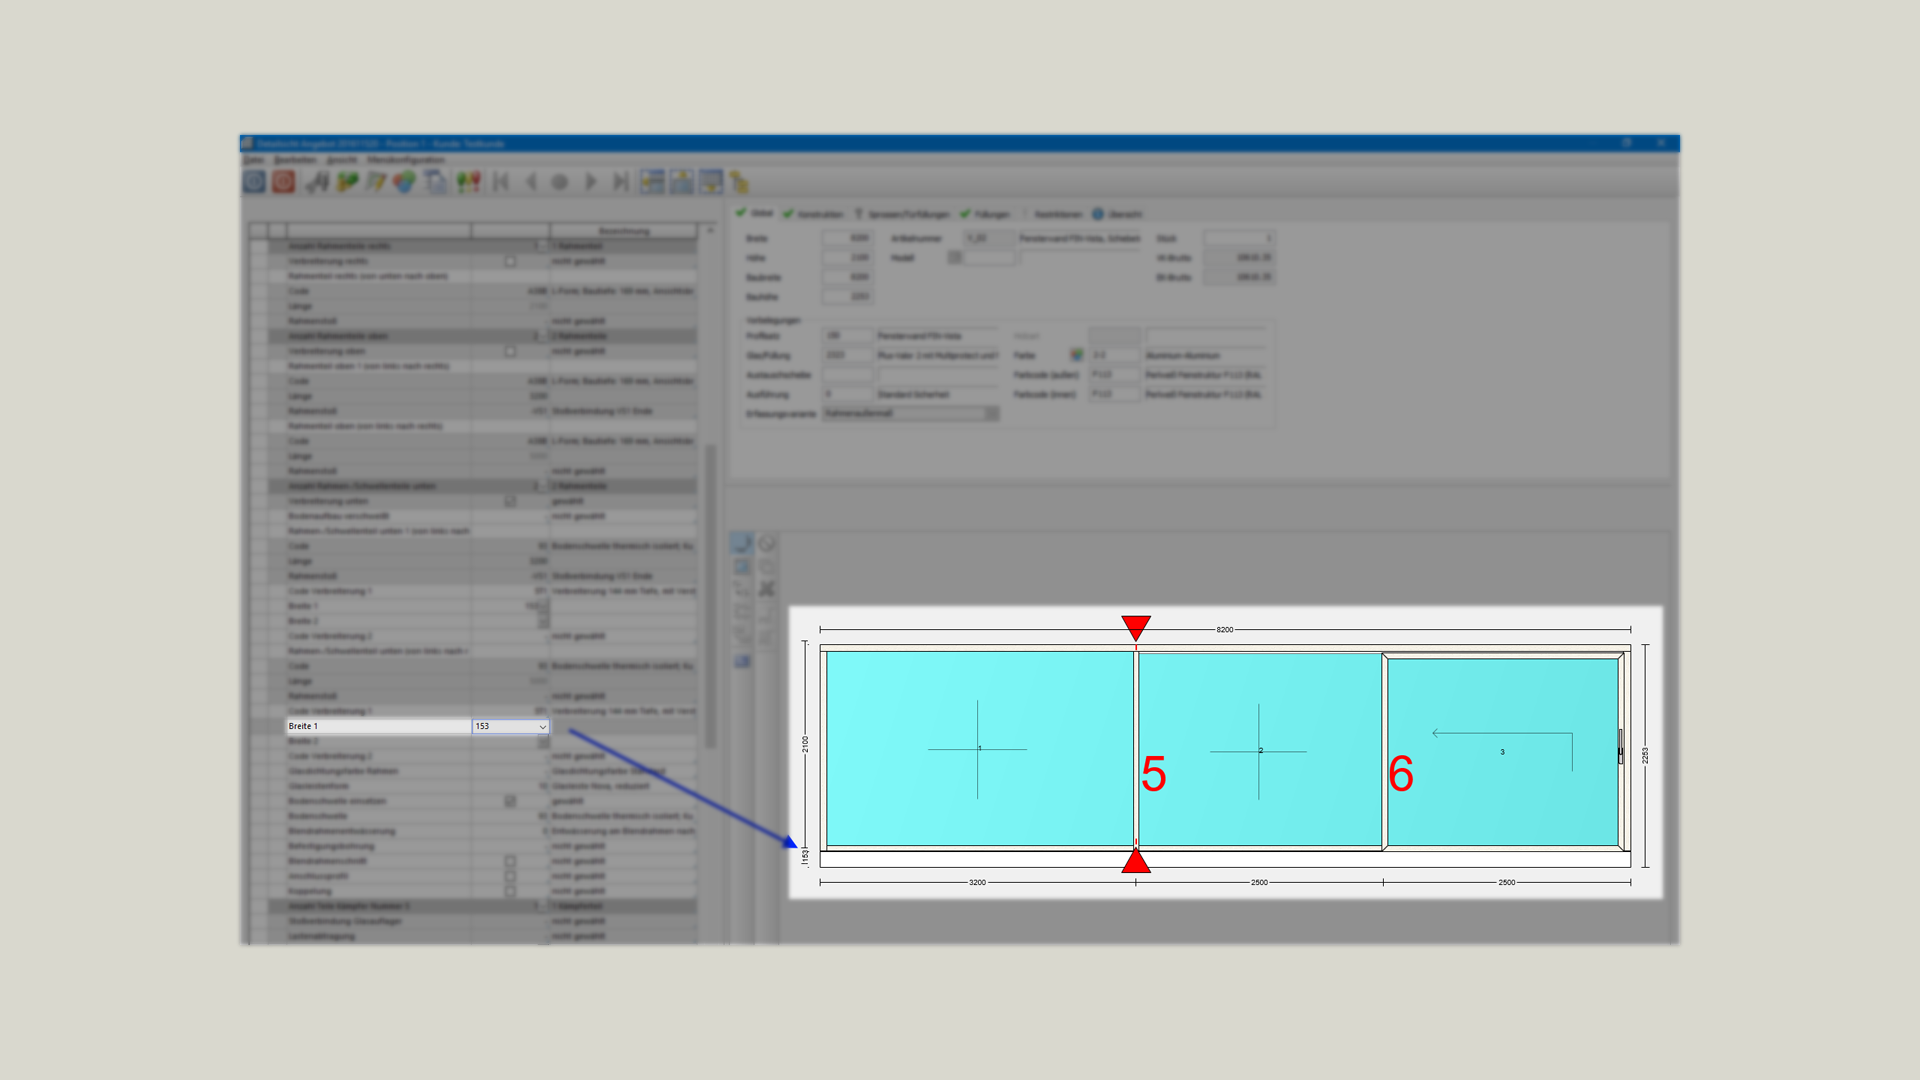
Task: Switch to the Sprossen/Türfüllungen tab
Action: point(902,214)
